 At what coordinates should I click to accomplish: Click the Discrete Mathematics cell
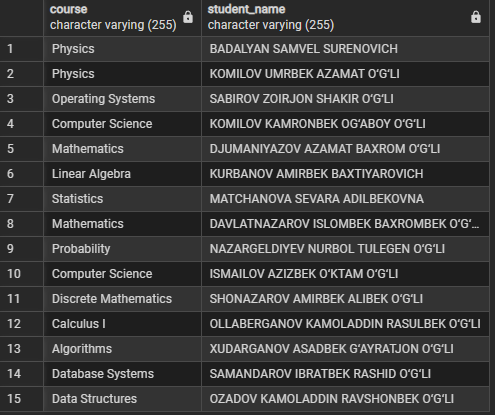[122, 299]
